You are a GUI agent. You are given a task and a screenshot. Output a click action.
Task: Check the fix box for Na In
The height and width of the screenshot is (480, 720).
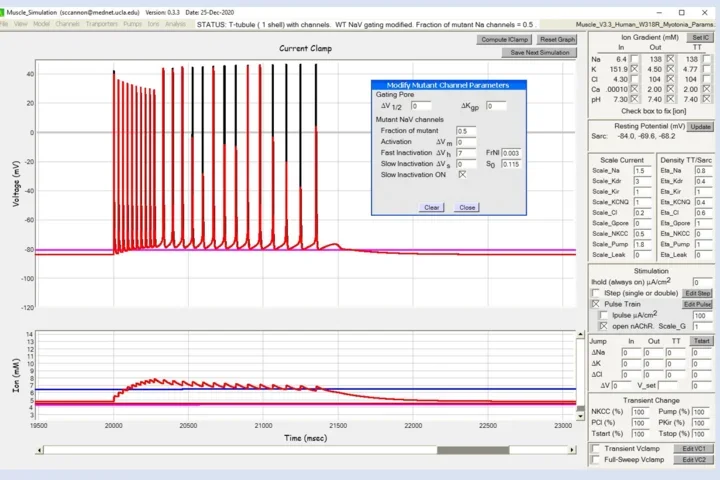click(634, 59)
